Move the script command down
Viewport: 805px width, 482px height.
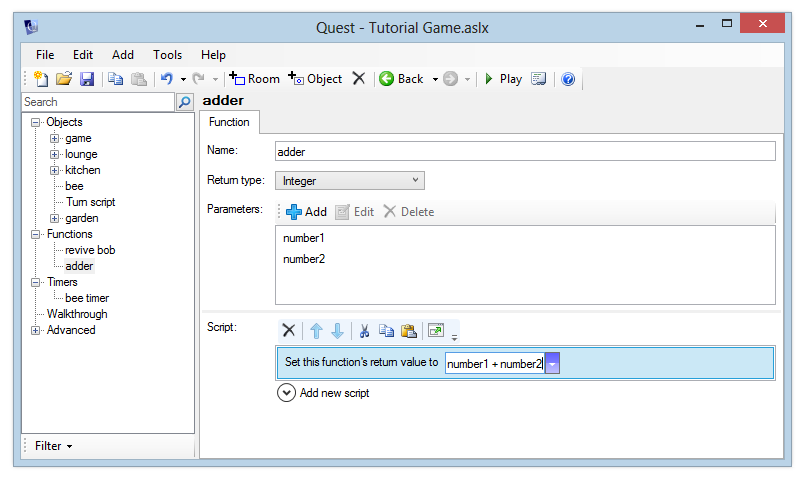point(337,331)
